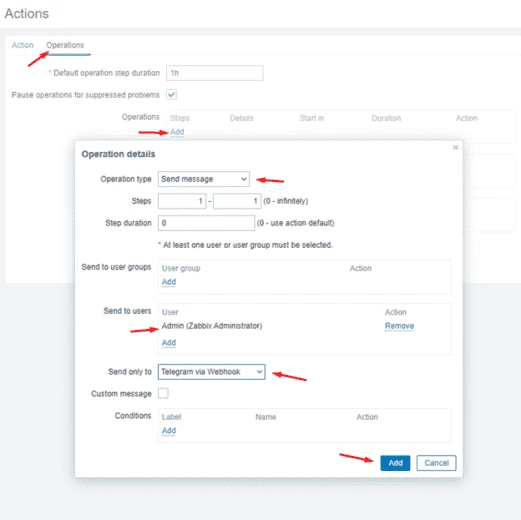Click the Step duration input field

pos(206,223)
